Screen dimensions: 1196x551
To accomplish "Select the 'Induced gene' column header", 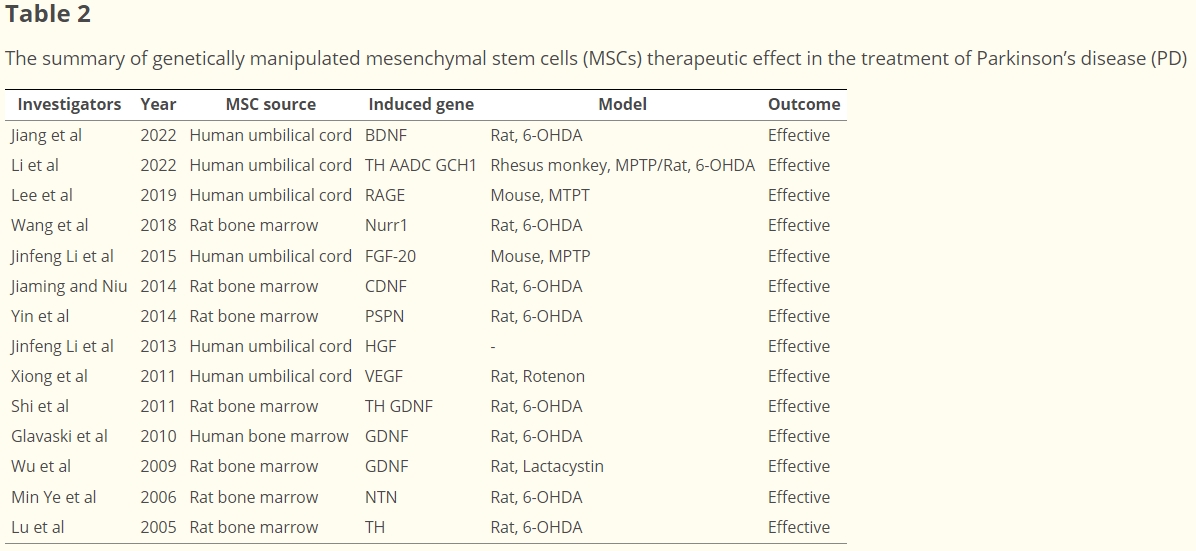I will pos(421,104).
